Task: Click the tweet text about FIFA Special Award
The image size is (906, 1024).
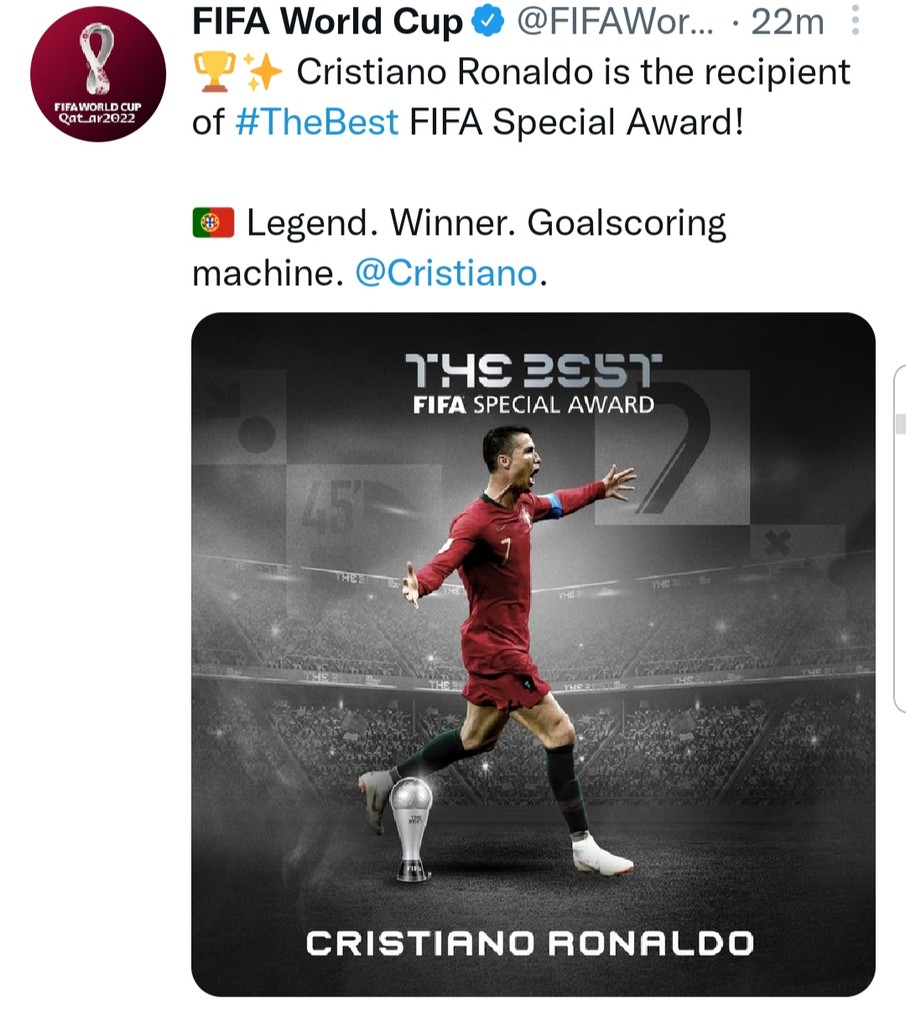Action: [x=521, y=97]
